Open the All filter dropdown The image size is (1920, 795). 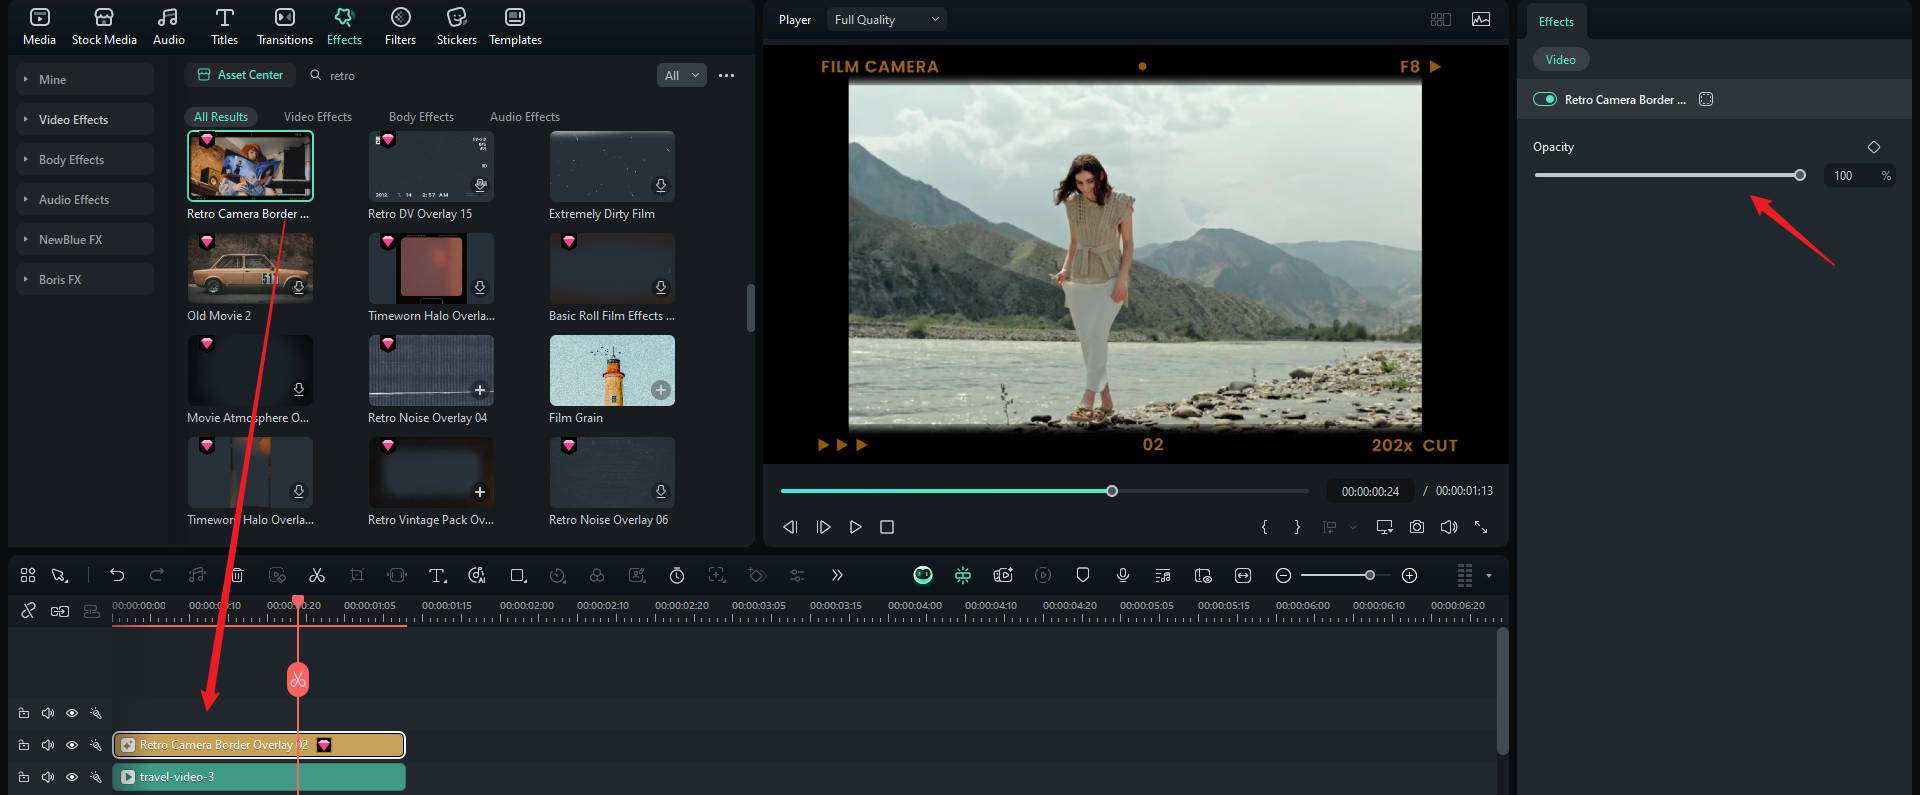pos(682,75)
